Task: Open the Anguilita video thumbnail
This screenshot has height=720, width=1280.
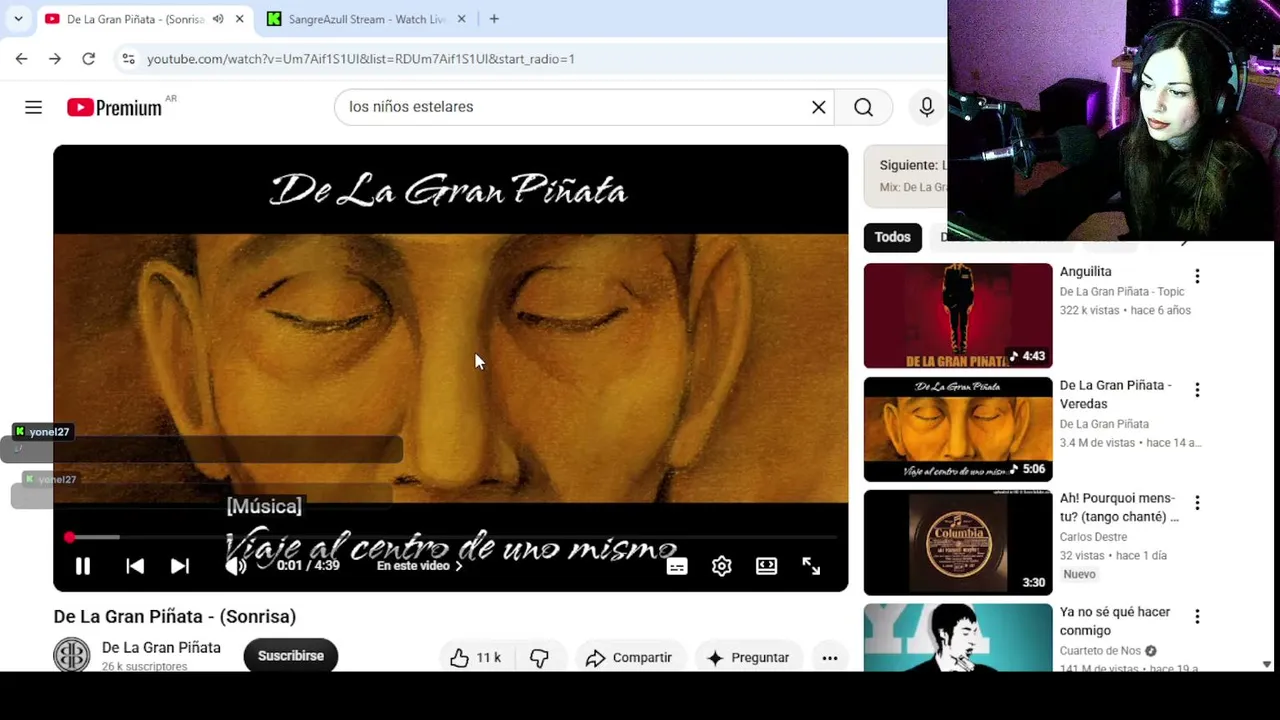Action: point(958,316)
